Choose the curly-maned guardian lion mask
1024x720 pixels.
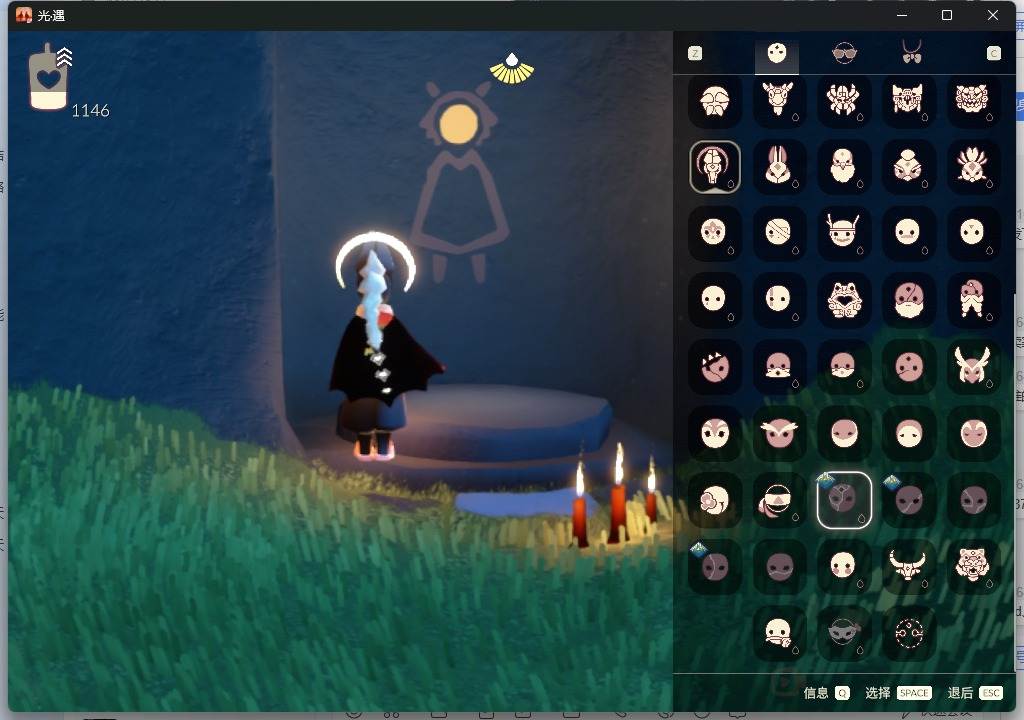pos(972,101)
